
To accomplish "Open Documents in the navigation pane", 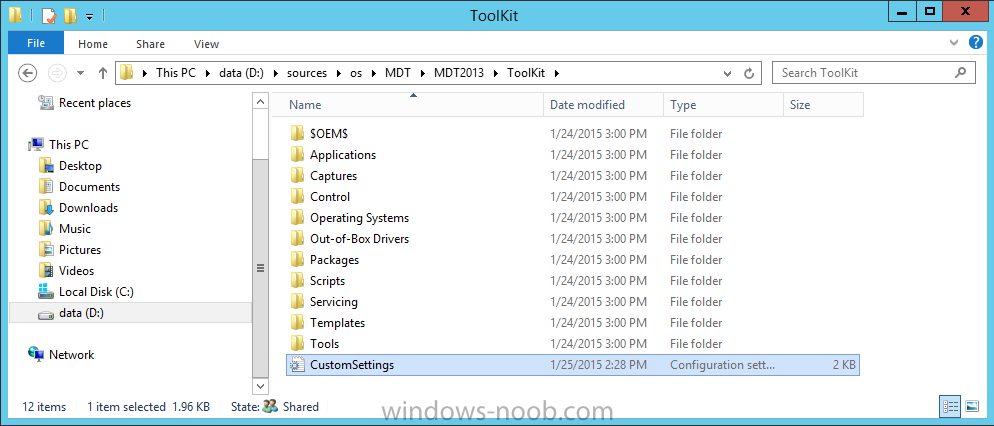I will click(89, 186).
